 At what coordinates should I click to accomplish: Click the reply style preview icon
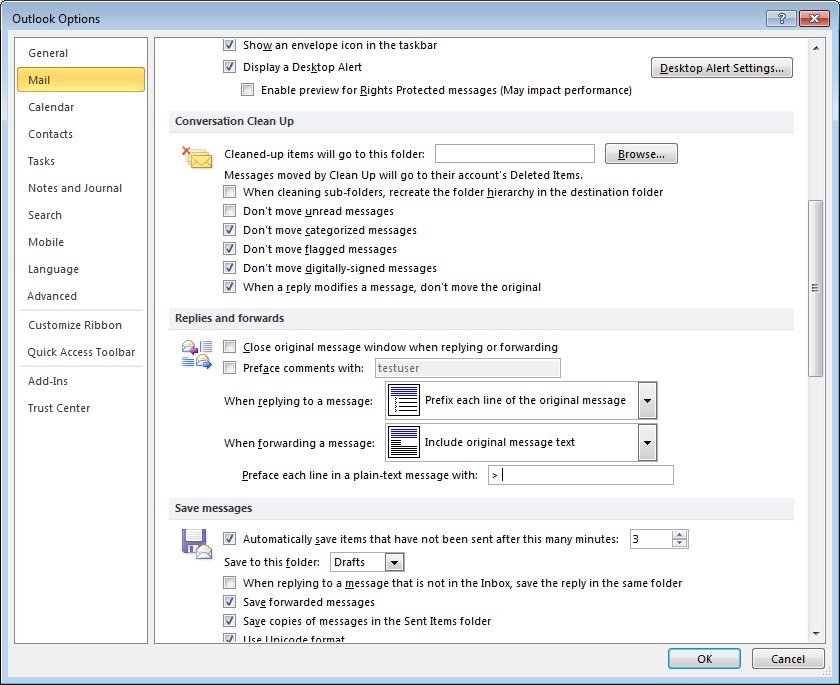403,400
